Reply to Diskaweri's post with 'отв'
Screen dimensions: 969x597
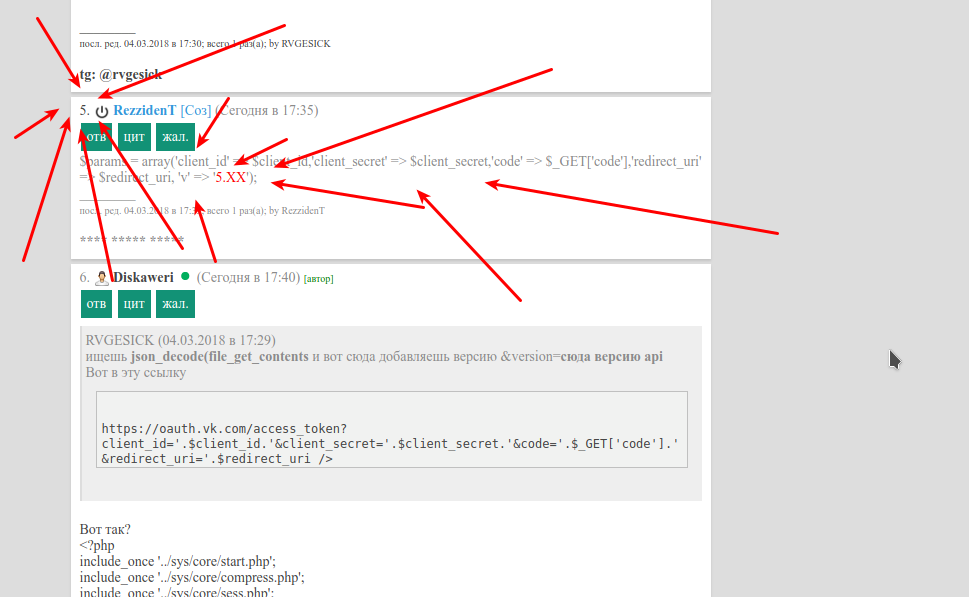(x=96, y=303)
